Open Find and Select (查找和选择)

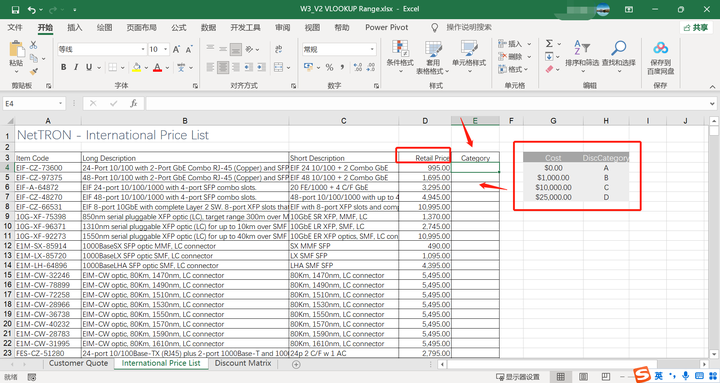(619, 56)
